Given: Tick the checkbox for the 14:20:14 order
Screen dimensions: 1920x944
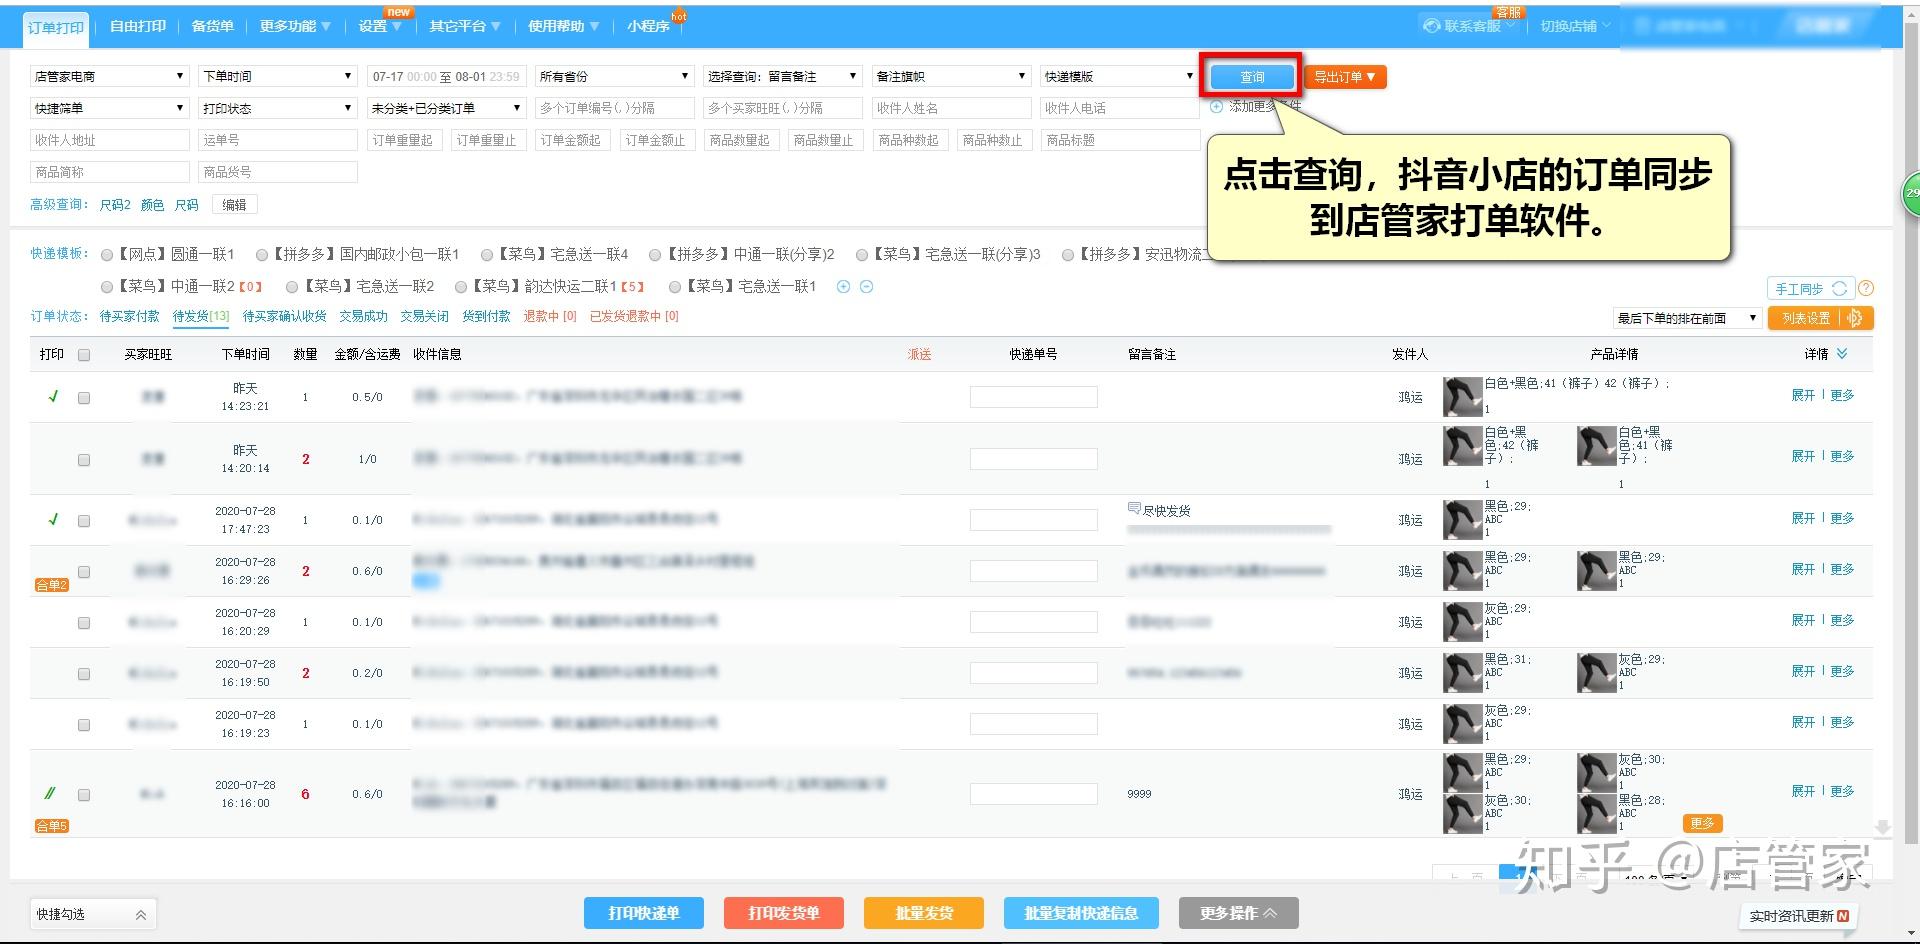Looking at the screenshot, I should pyautogui.click(x=84, y=460).
